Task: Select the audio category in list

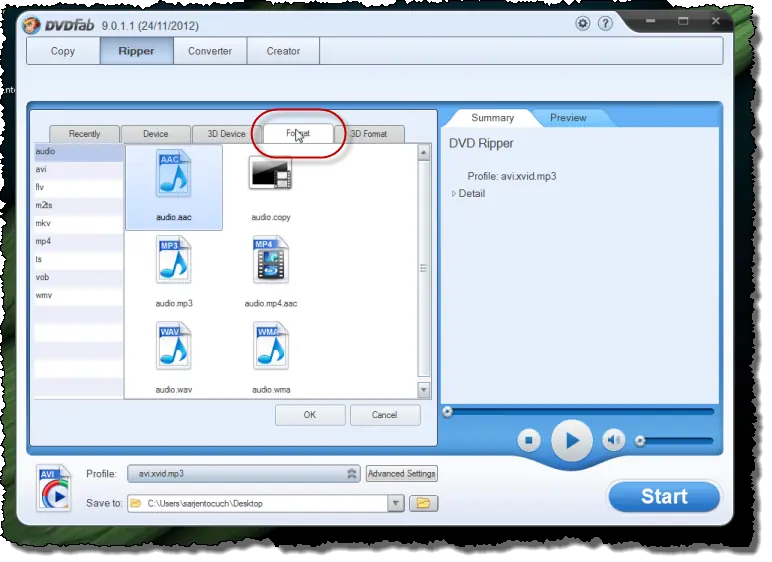Action: (79, 152)
